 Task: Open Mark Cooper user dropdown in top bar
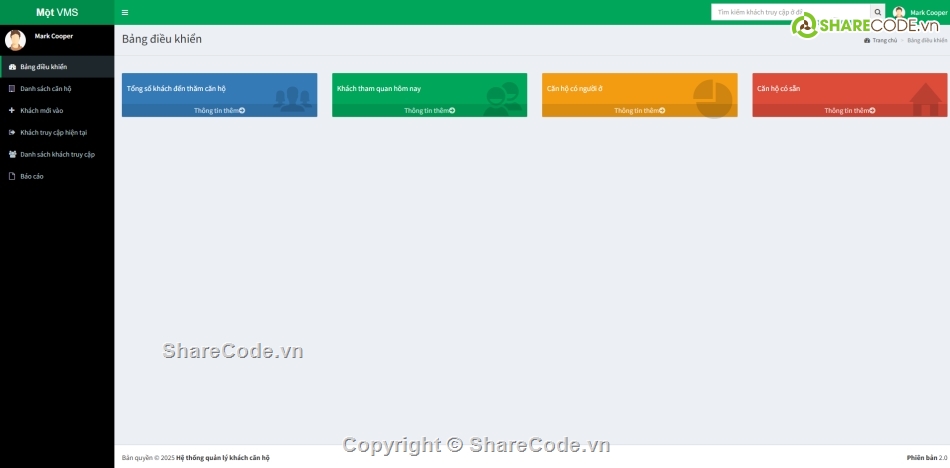tap(920, 12)
